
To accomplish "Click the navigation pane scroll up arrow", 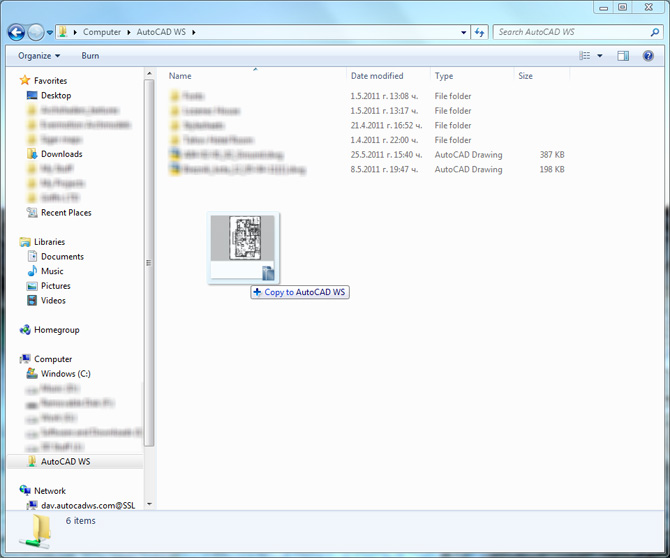I will coord(150,74).
